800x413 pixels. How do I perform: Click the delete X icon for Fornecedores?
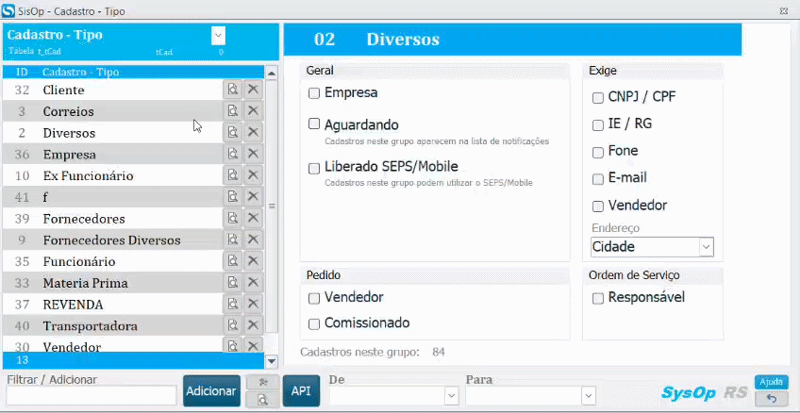coord(253,219)
